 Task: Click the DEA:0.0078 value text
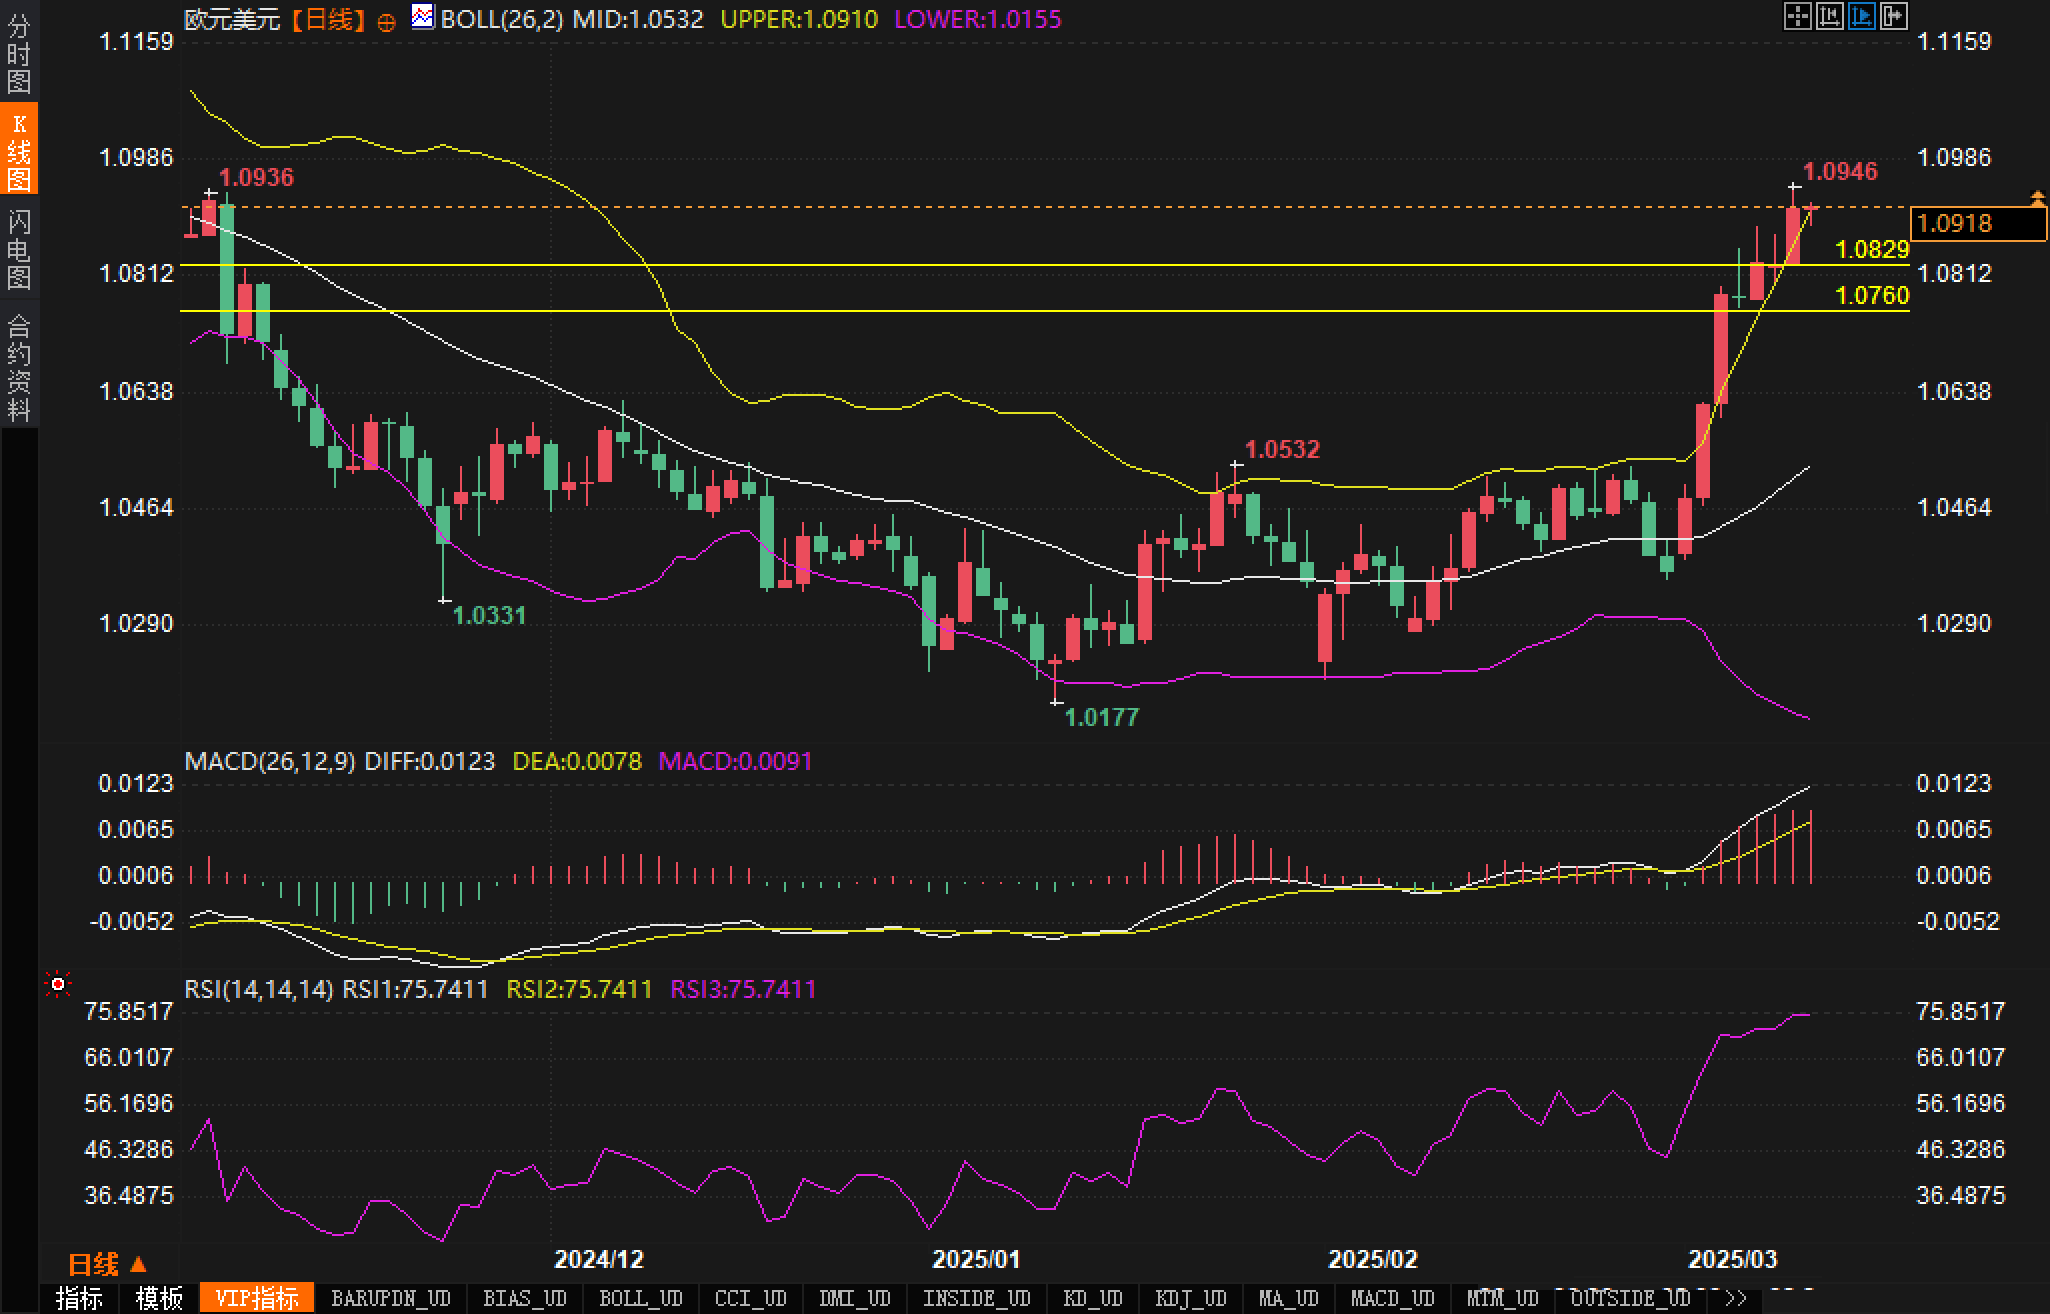click(x=577, y=761)
